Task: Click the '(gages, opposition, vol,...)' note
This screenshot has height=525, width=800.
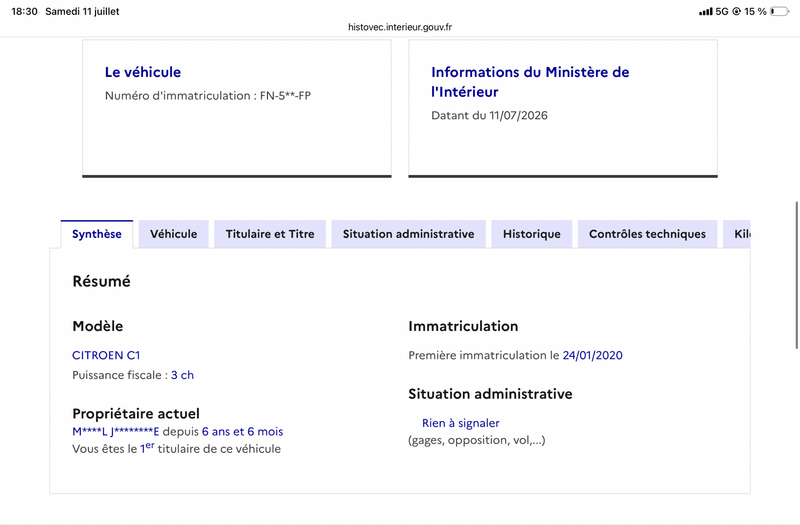Action: pos(477,440)
